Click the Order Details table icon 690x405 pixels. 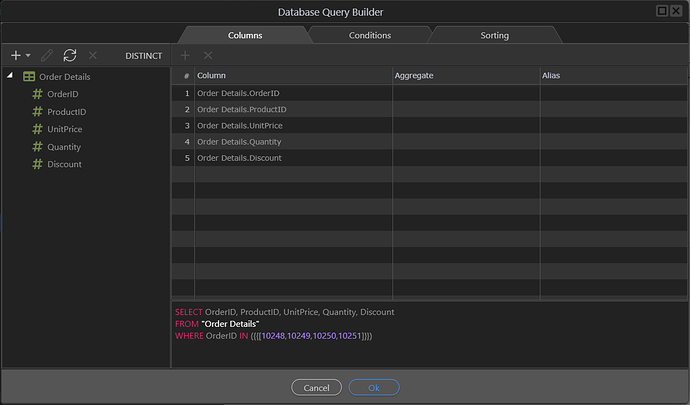point(29,77)
